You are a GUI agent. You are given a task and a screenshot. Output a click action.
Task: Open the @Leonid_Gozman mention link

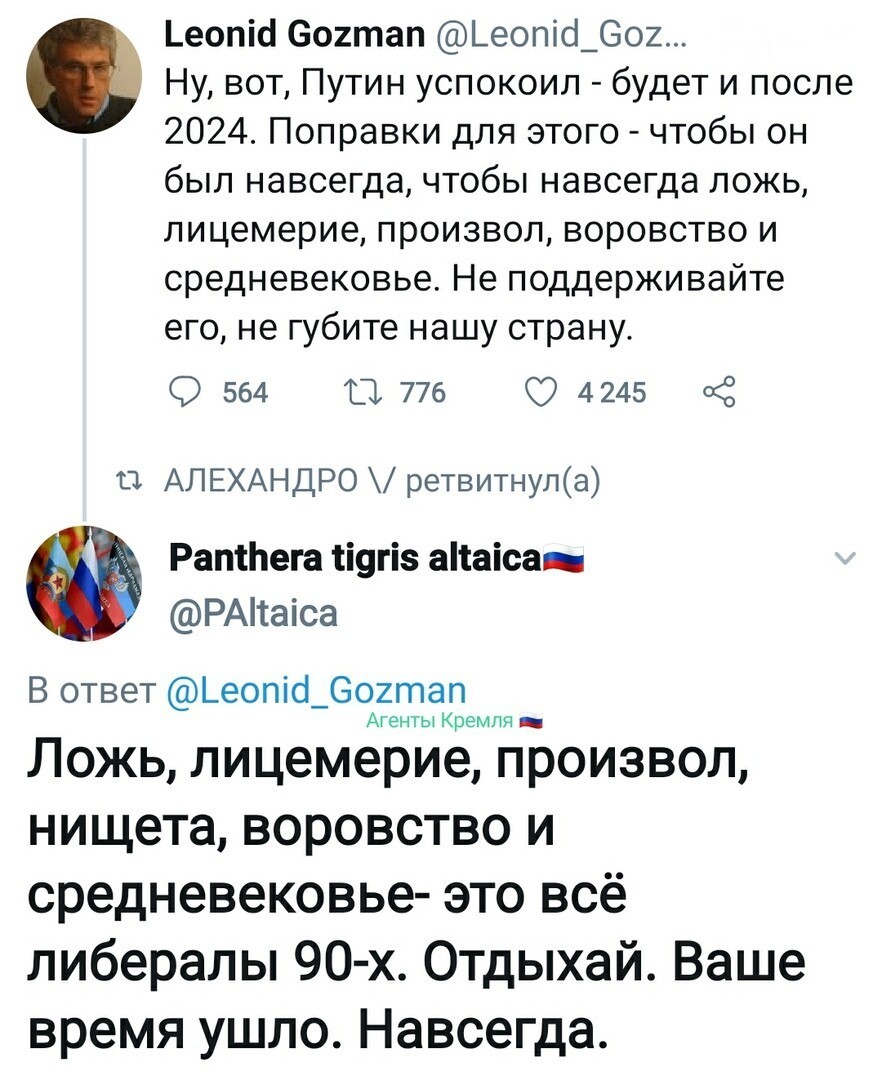(x=317, y=689)
